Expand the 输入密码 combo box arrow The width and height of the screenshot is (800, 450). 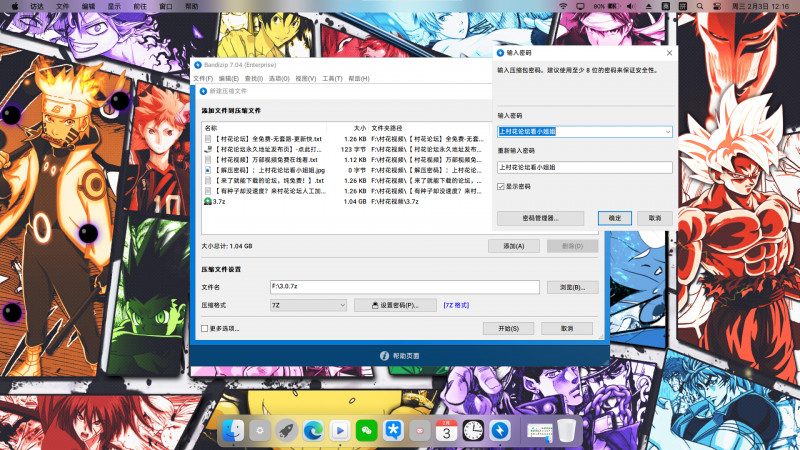pyautogui.click(x=667, y=131)
